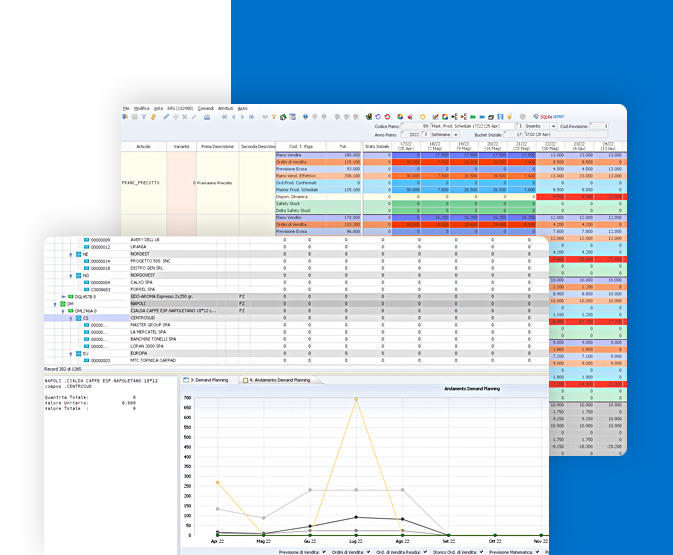Toggle the Previsione Matematica series checkbox

coord(537,552)
